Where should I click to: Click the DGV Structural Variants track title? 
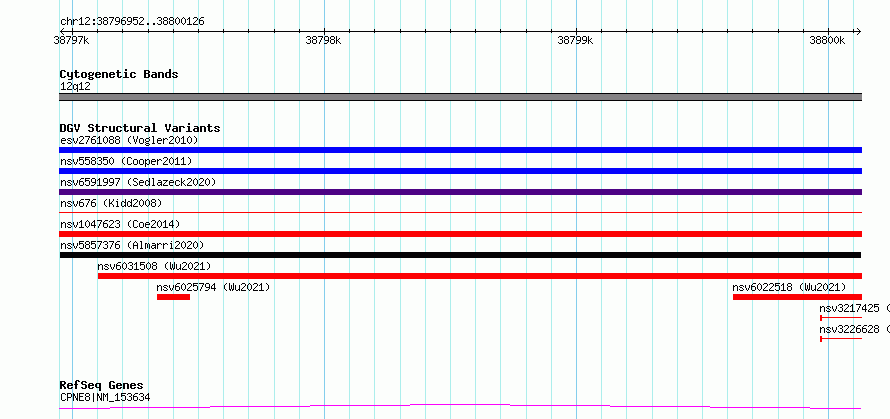[x=140, y=128]
